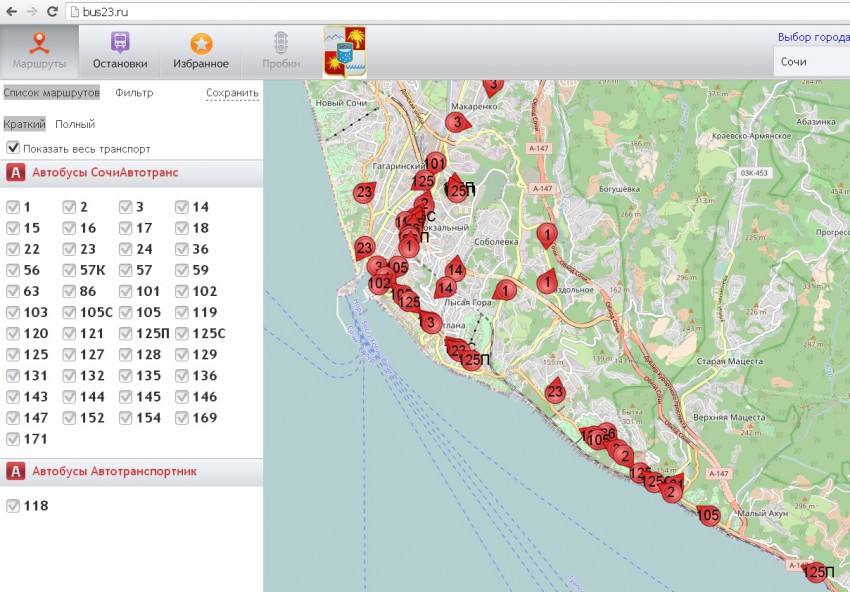The image size is (850, 592).
Task: Toggle route 171 checkbox
Action: tap(13, 439)
